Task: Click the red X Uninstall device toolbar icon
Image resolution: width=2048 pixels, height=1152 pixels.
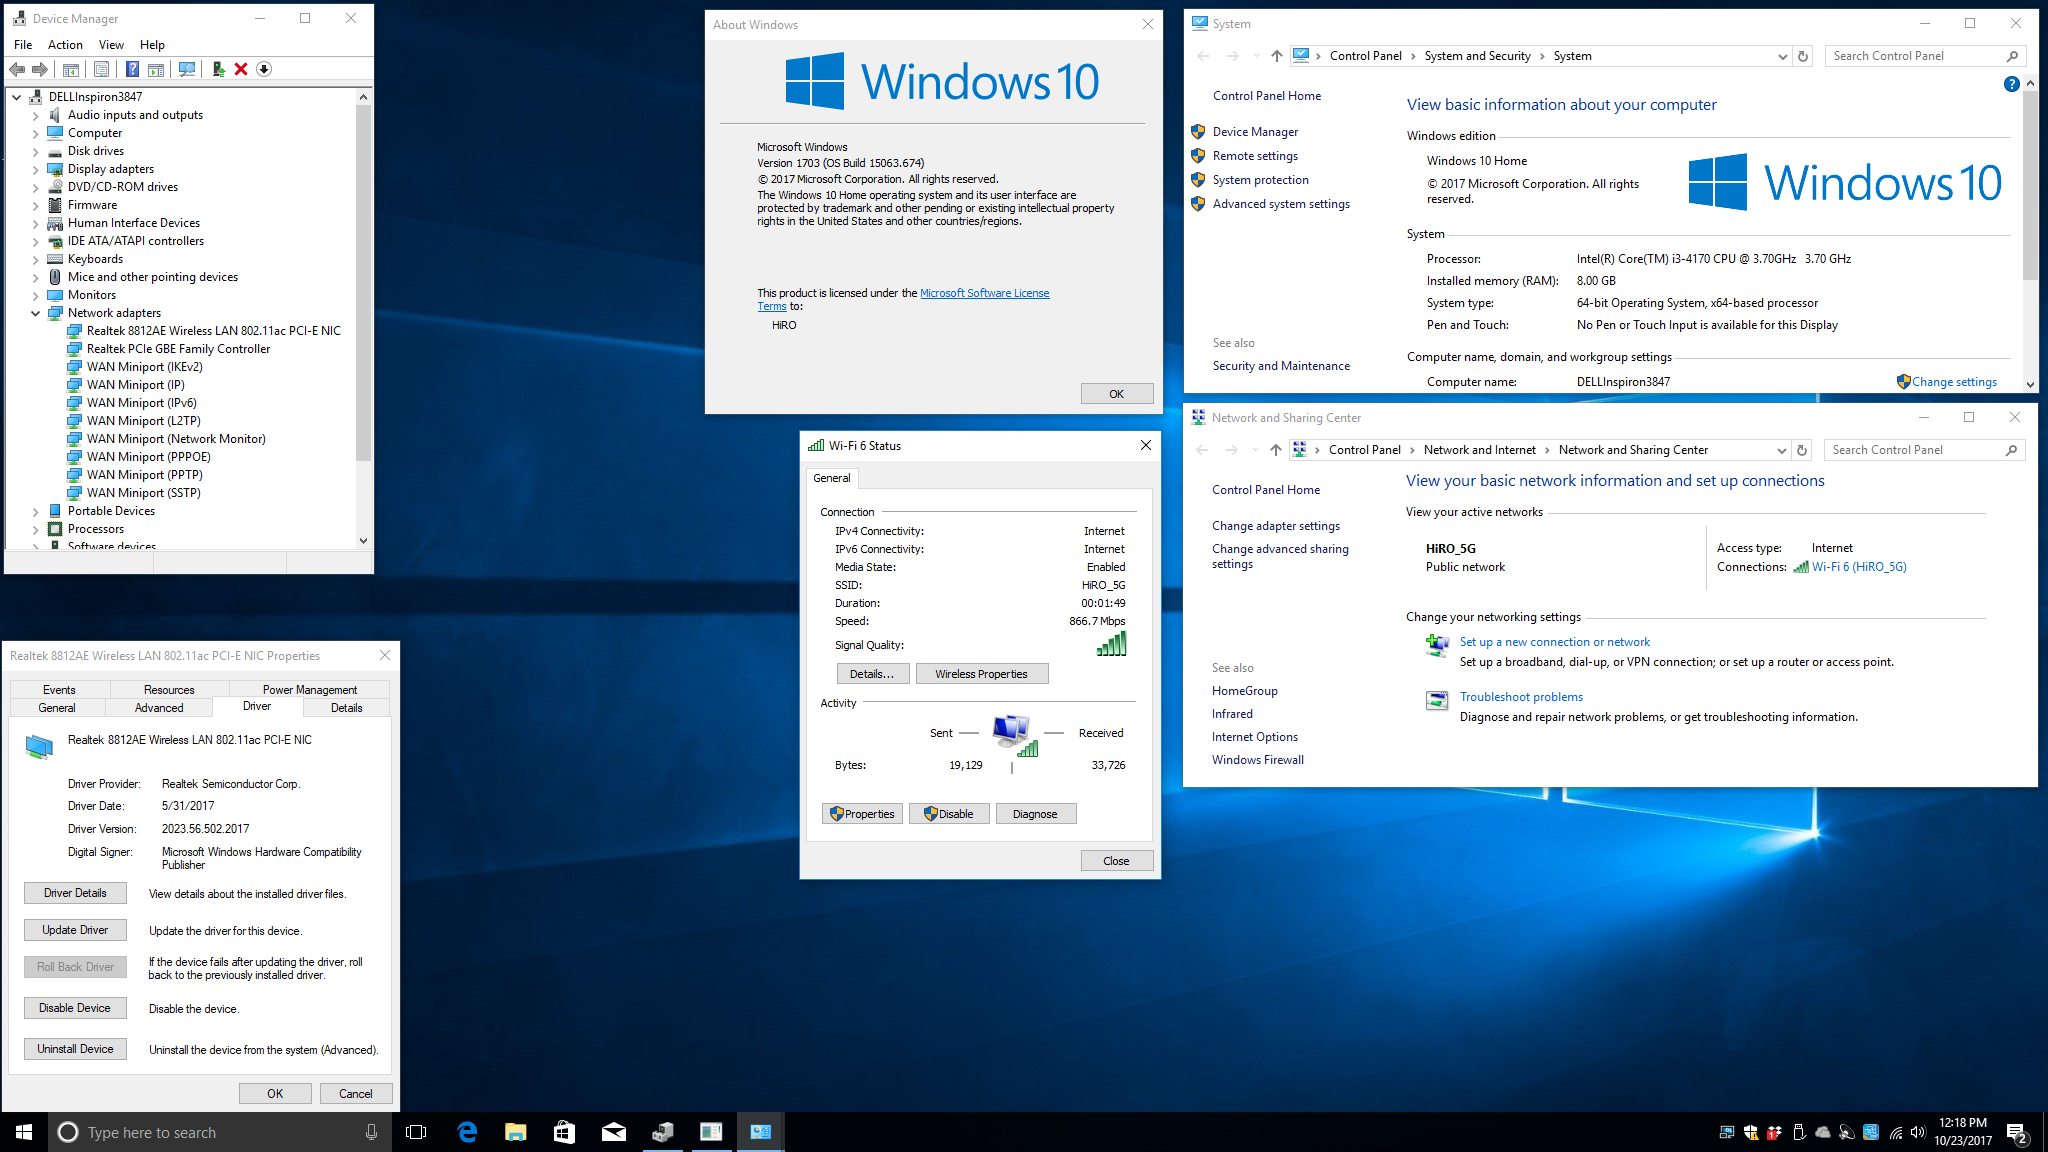Action: (x=241, y=69)
